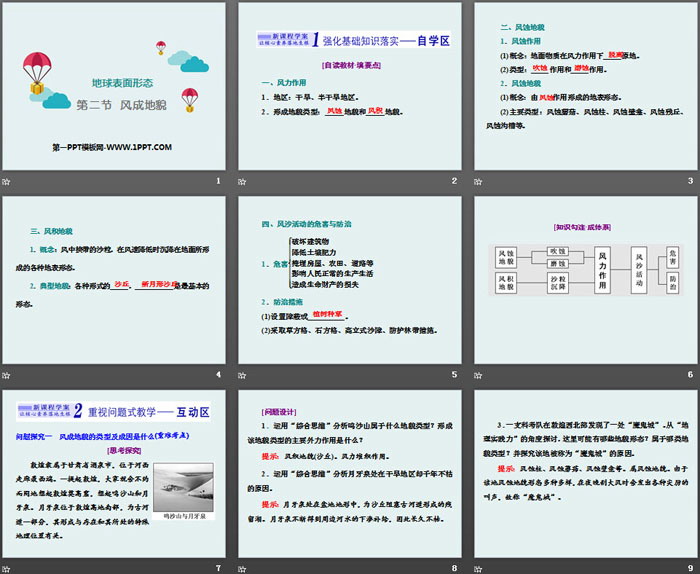Screen dimensions: 700x574
Task: Click the animation star icon under slide 3
Action: tap(478, 182)
